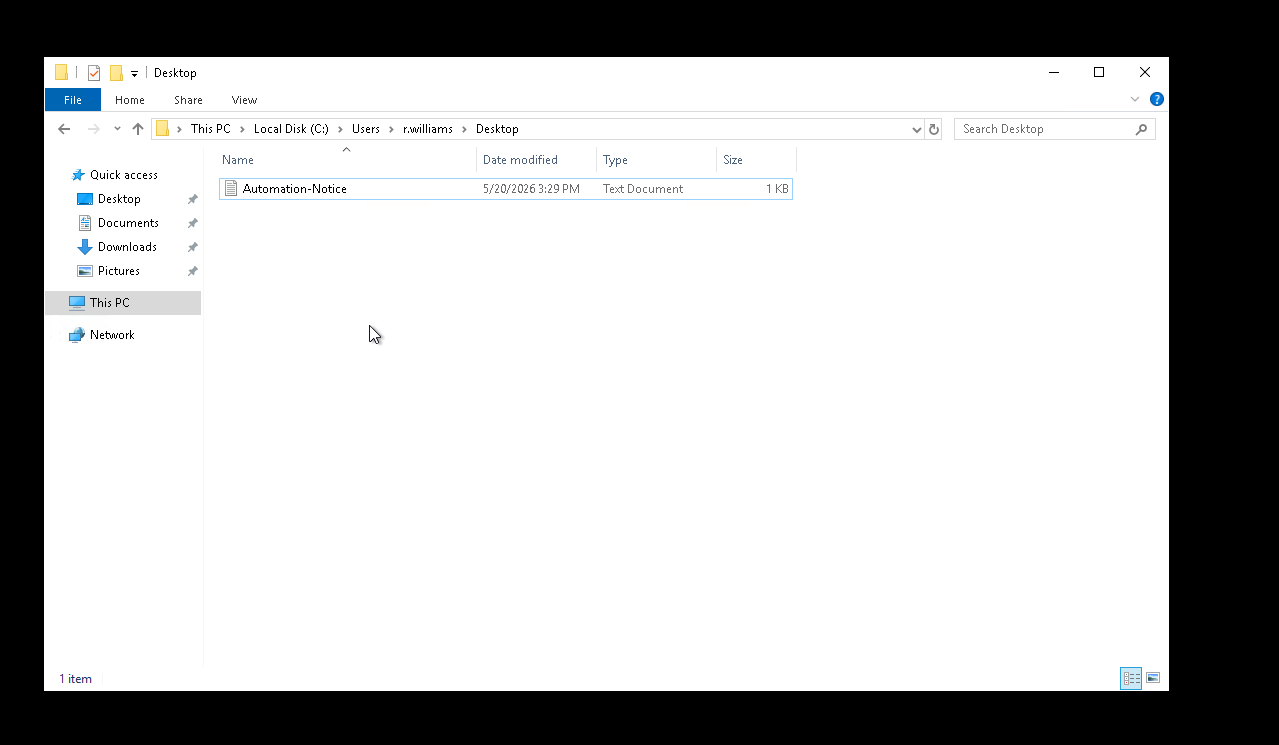
Task: Click the pin icon next to Pictures
Action: (192, 271)
